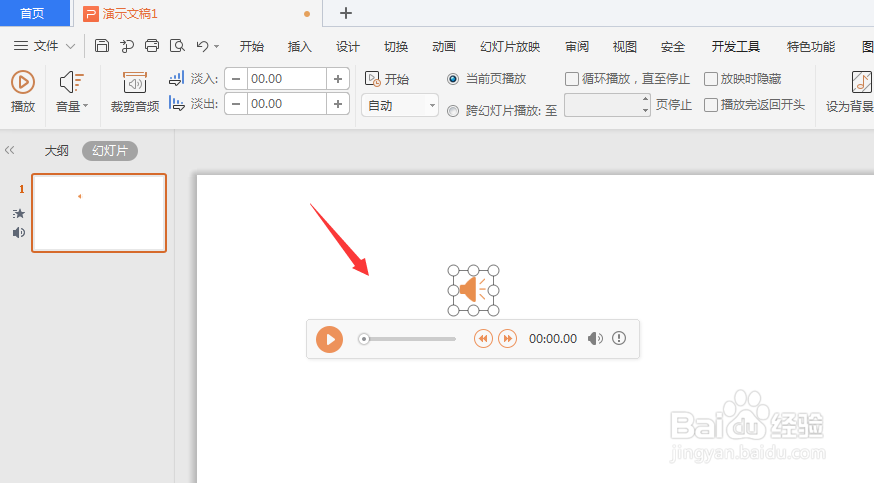The height and width of the screenshot is (483, 874).
Task: Switch to the 大纲 outline view
Action: tap(56, 150)
